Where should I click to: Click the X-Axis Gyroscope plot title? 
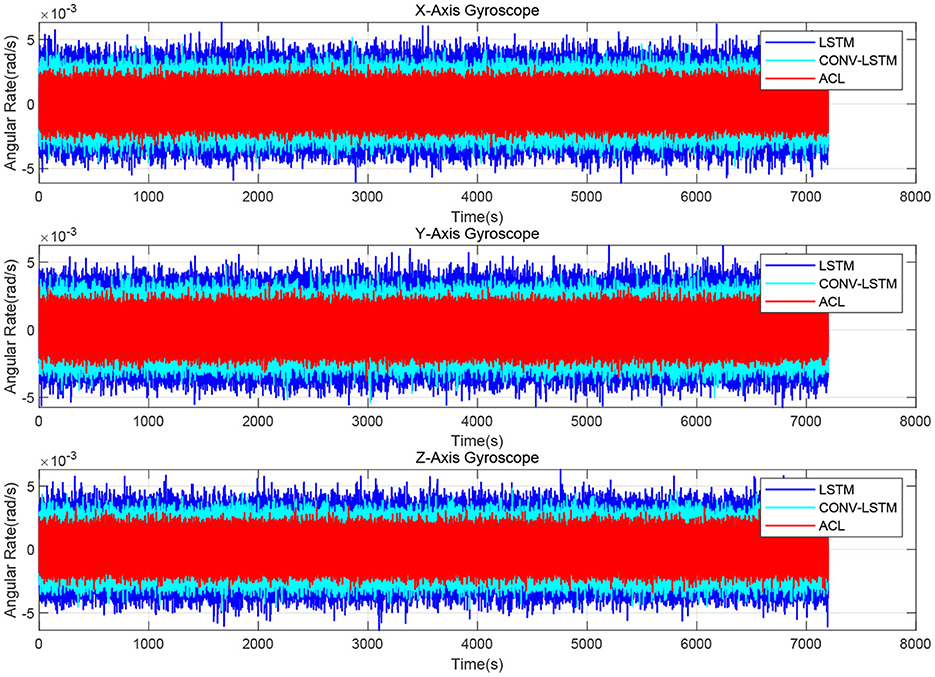(477, 10)
